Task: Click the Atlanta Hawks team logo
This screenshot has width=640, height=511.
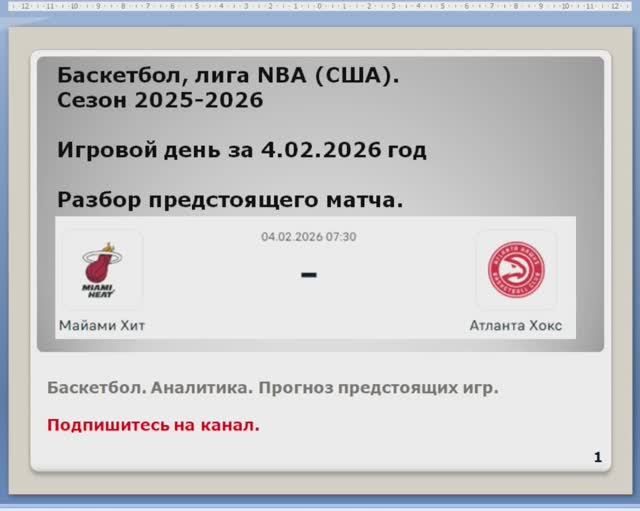Action: pos(516,269)
